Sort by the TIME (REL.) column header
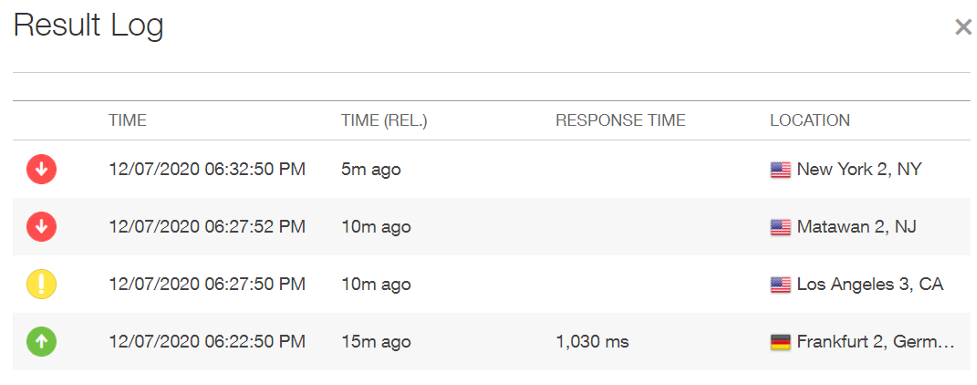This screenshot has width=977, height=385. [x=384, y=120]
